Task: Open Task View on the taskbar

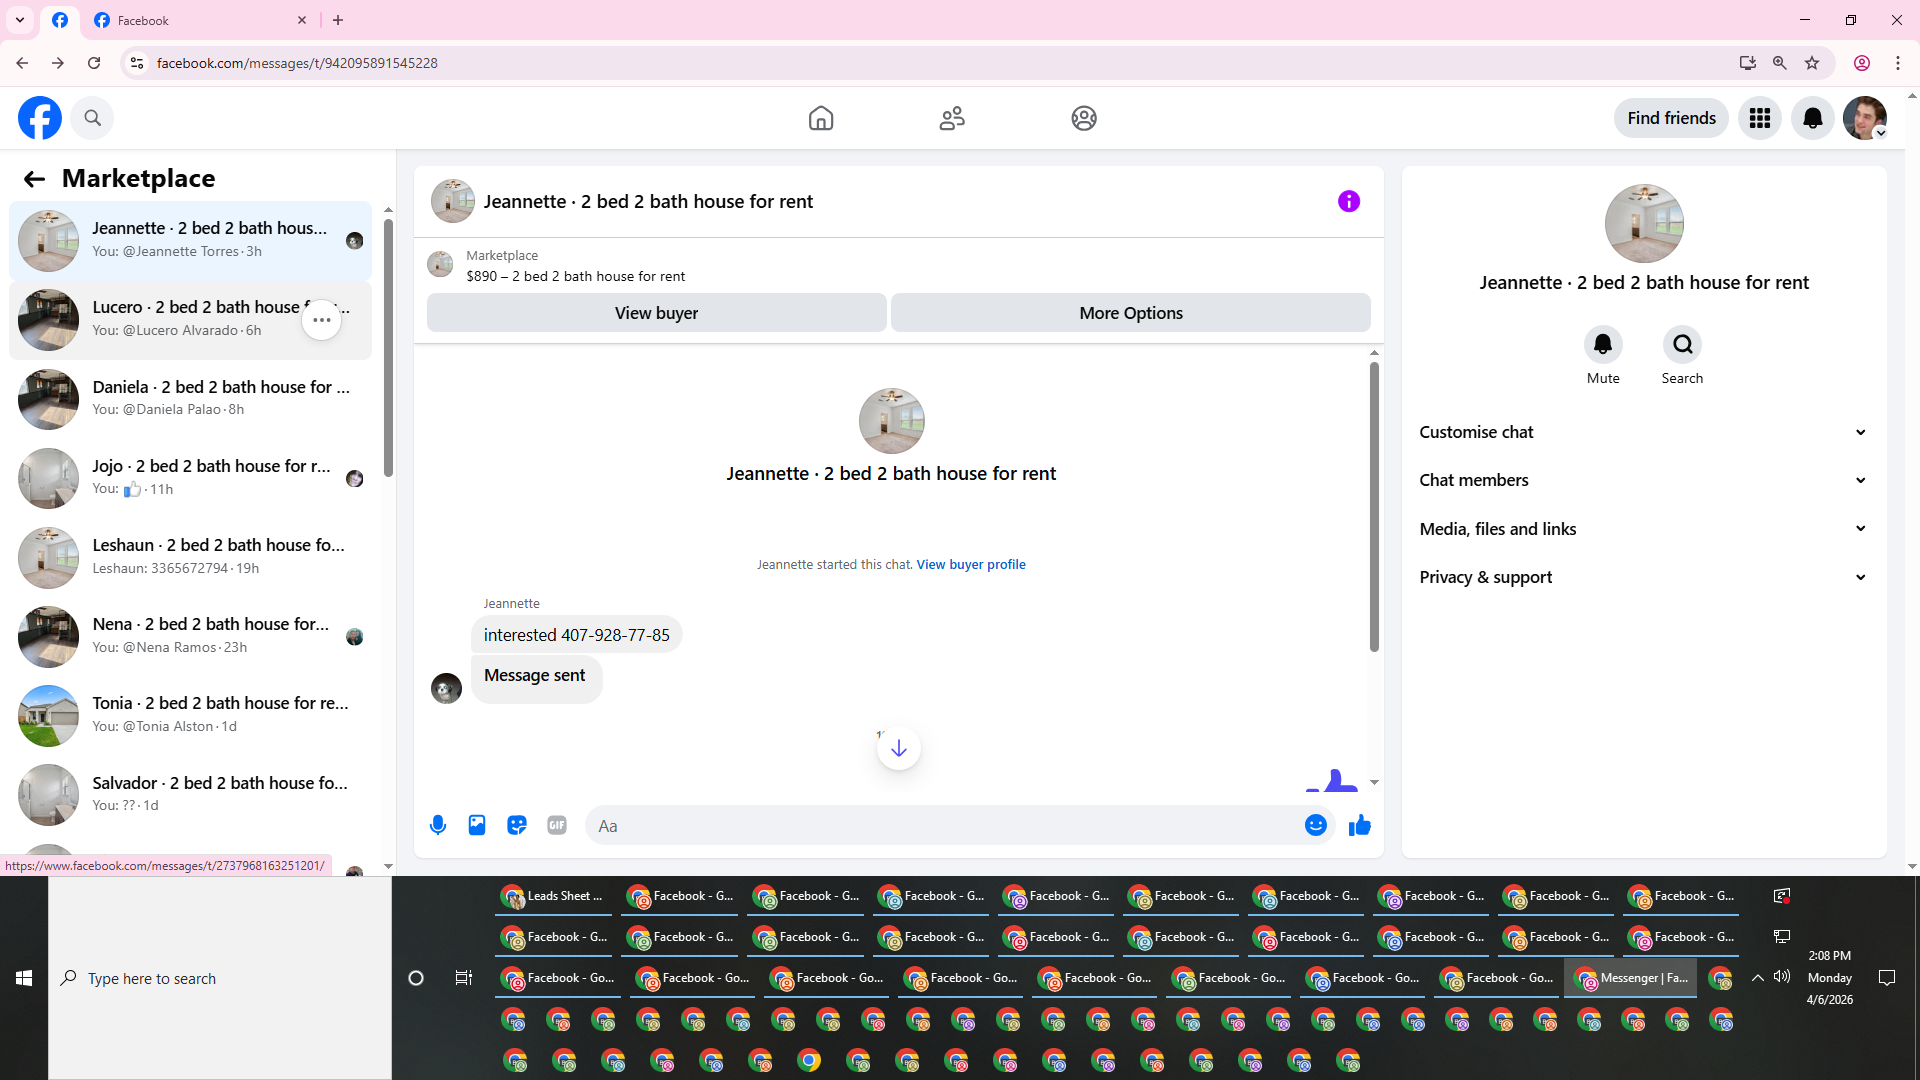Action: coord(463,978)
